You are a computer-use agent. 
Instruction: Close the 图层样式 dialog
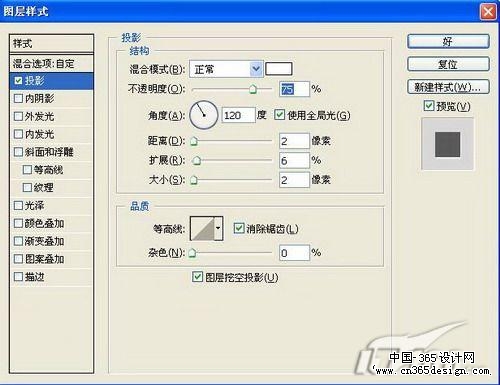coord(488,12)
